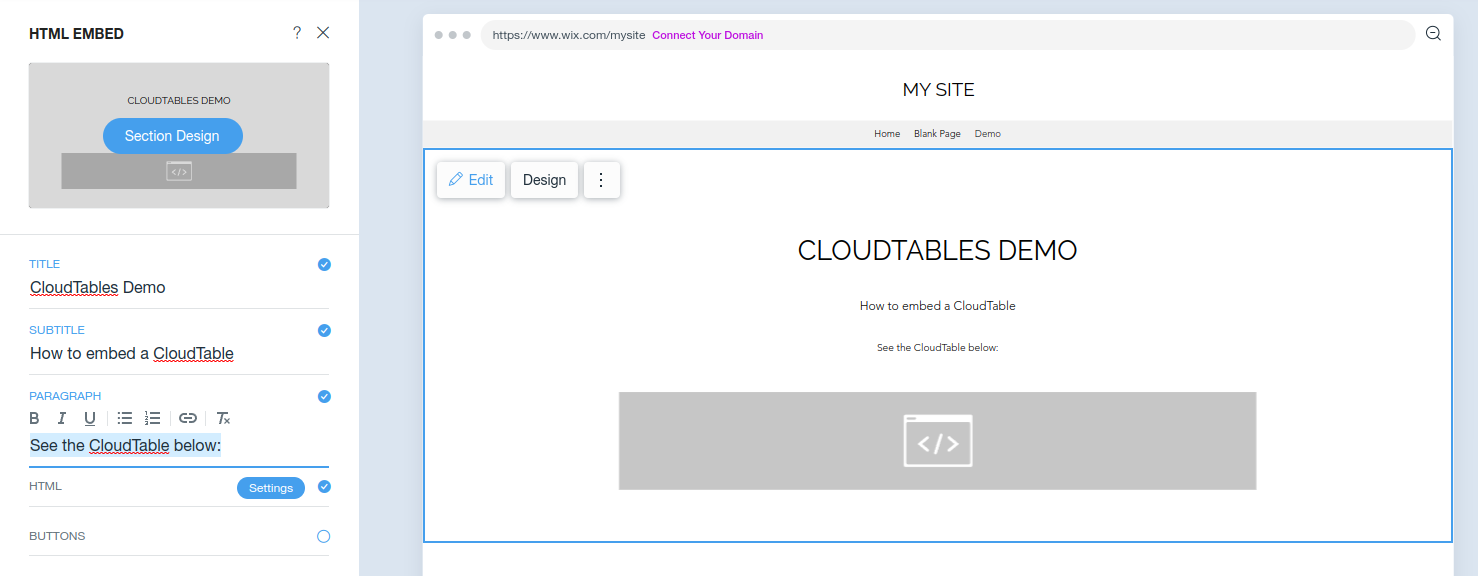Toggle the Paragraph visibility checkmark
Viewport: 1478px width, 576px height.
pyautogui.click(x=324, y=397)
